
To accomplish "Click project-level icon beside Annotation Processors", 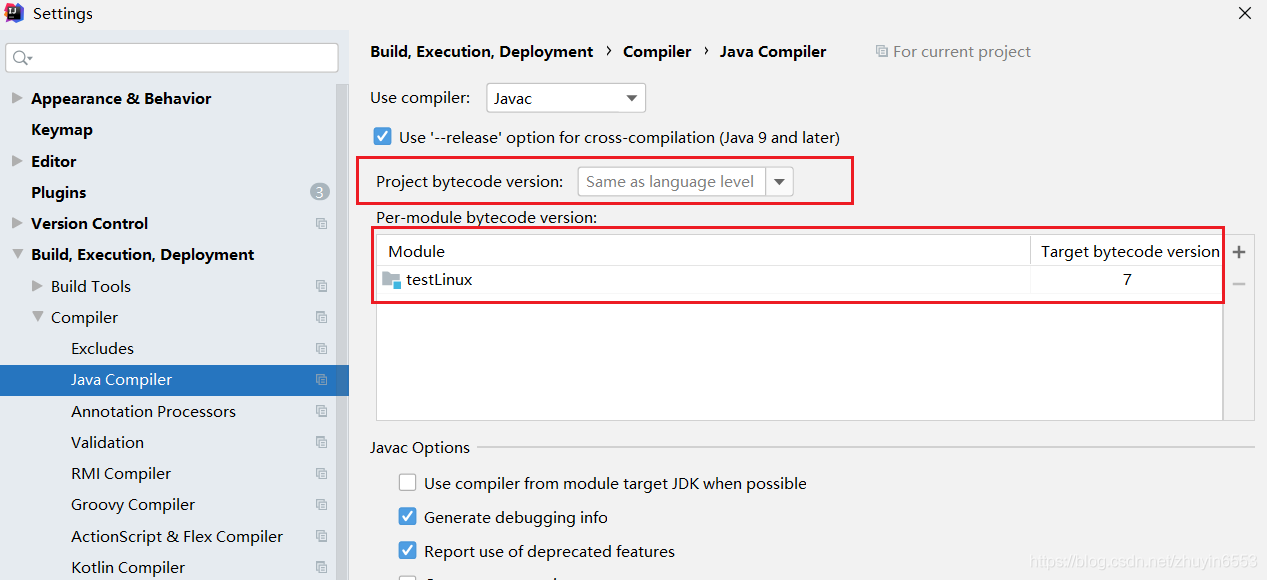I will (x=321, y=411).
